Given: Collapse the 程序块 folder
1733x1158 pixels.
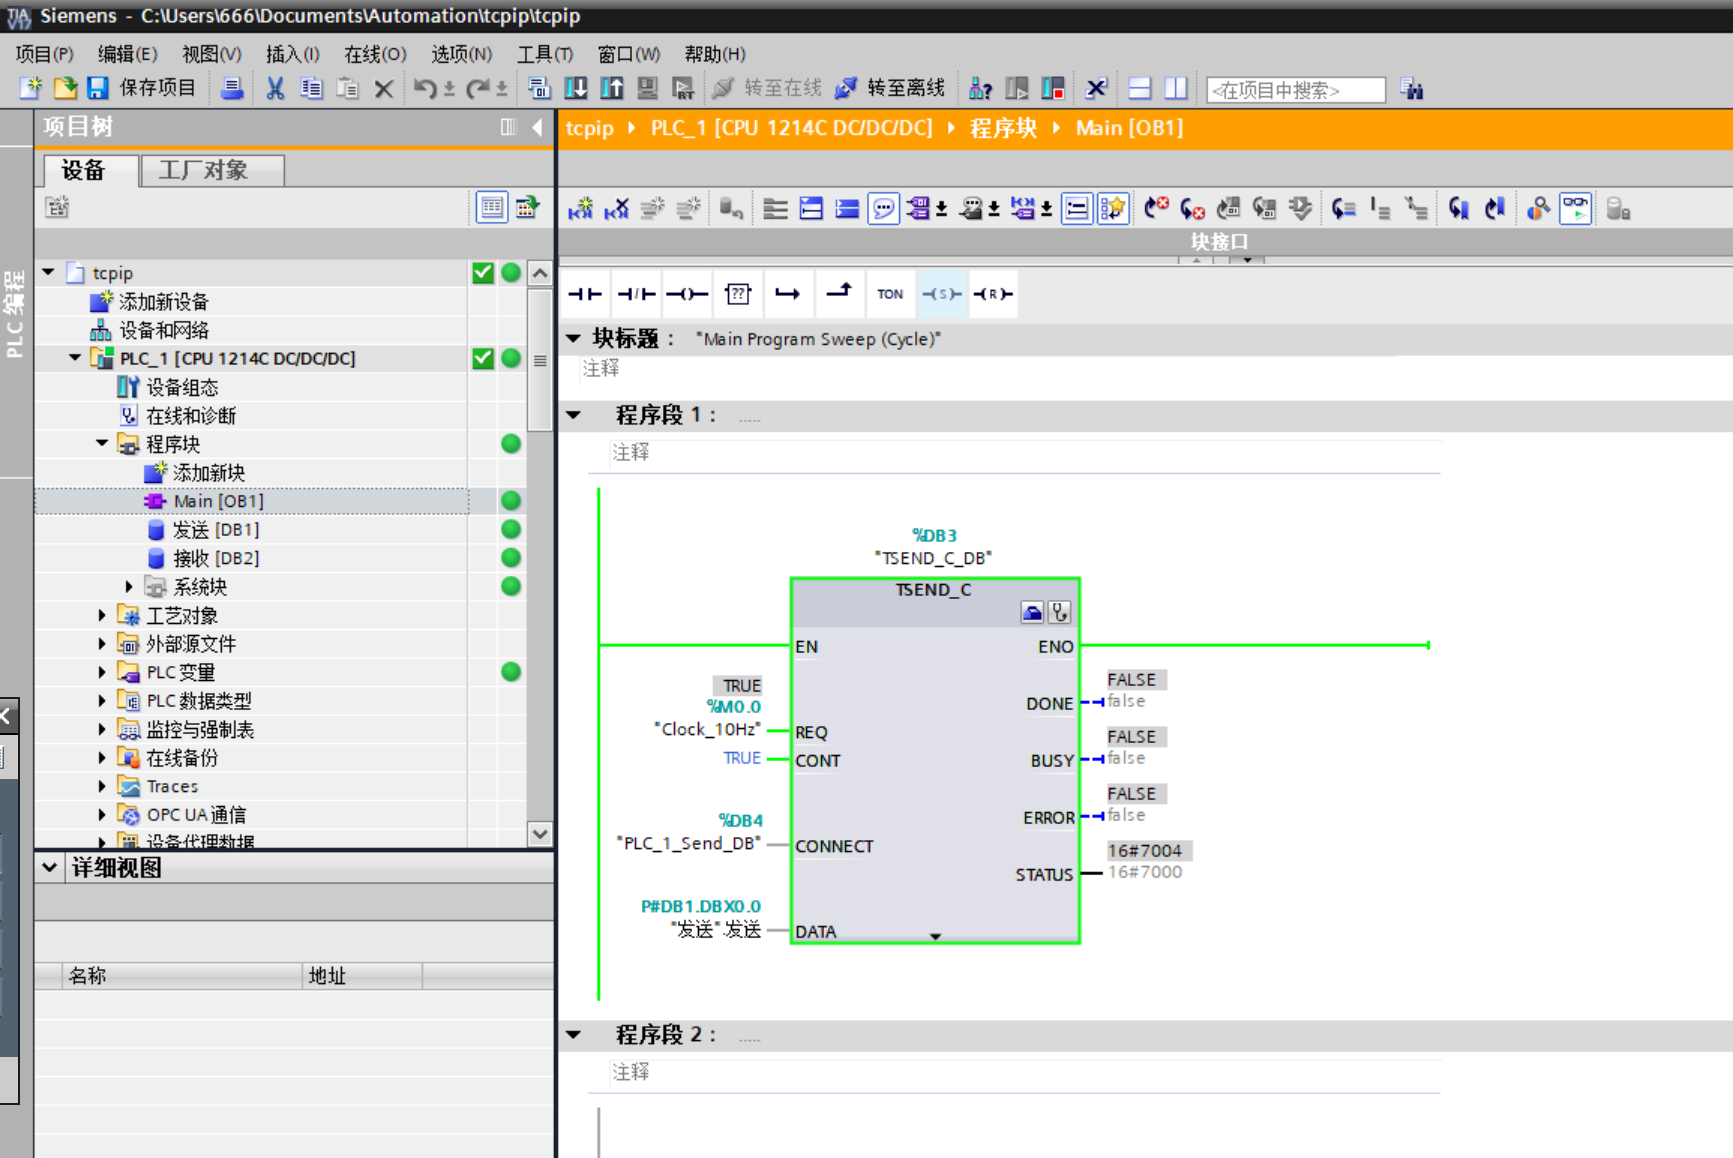Looking at the screenshot, I should (x=103, y=443).
